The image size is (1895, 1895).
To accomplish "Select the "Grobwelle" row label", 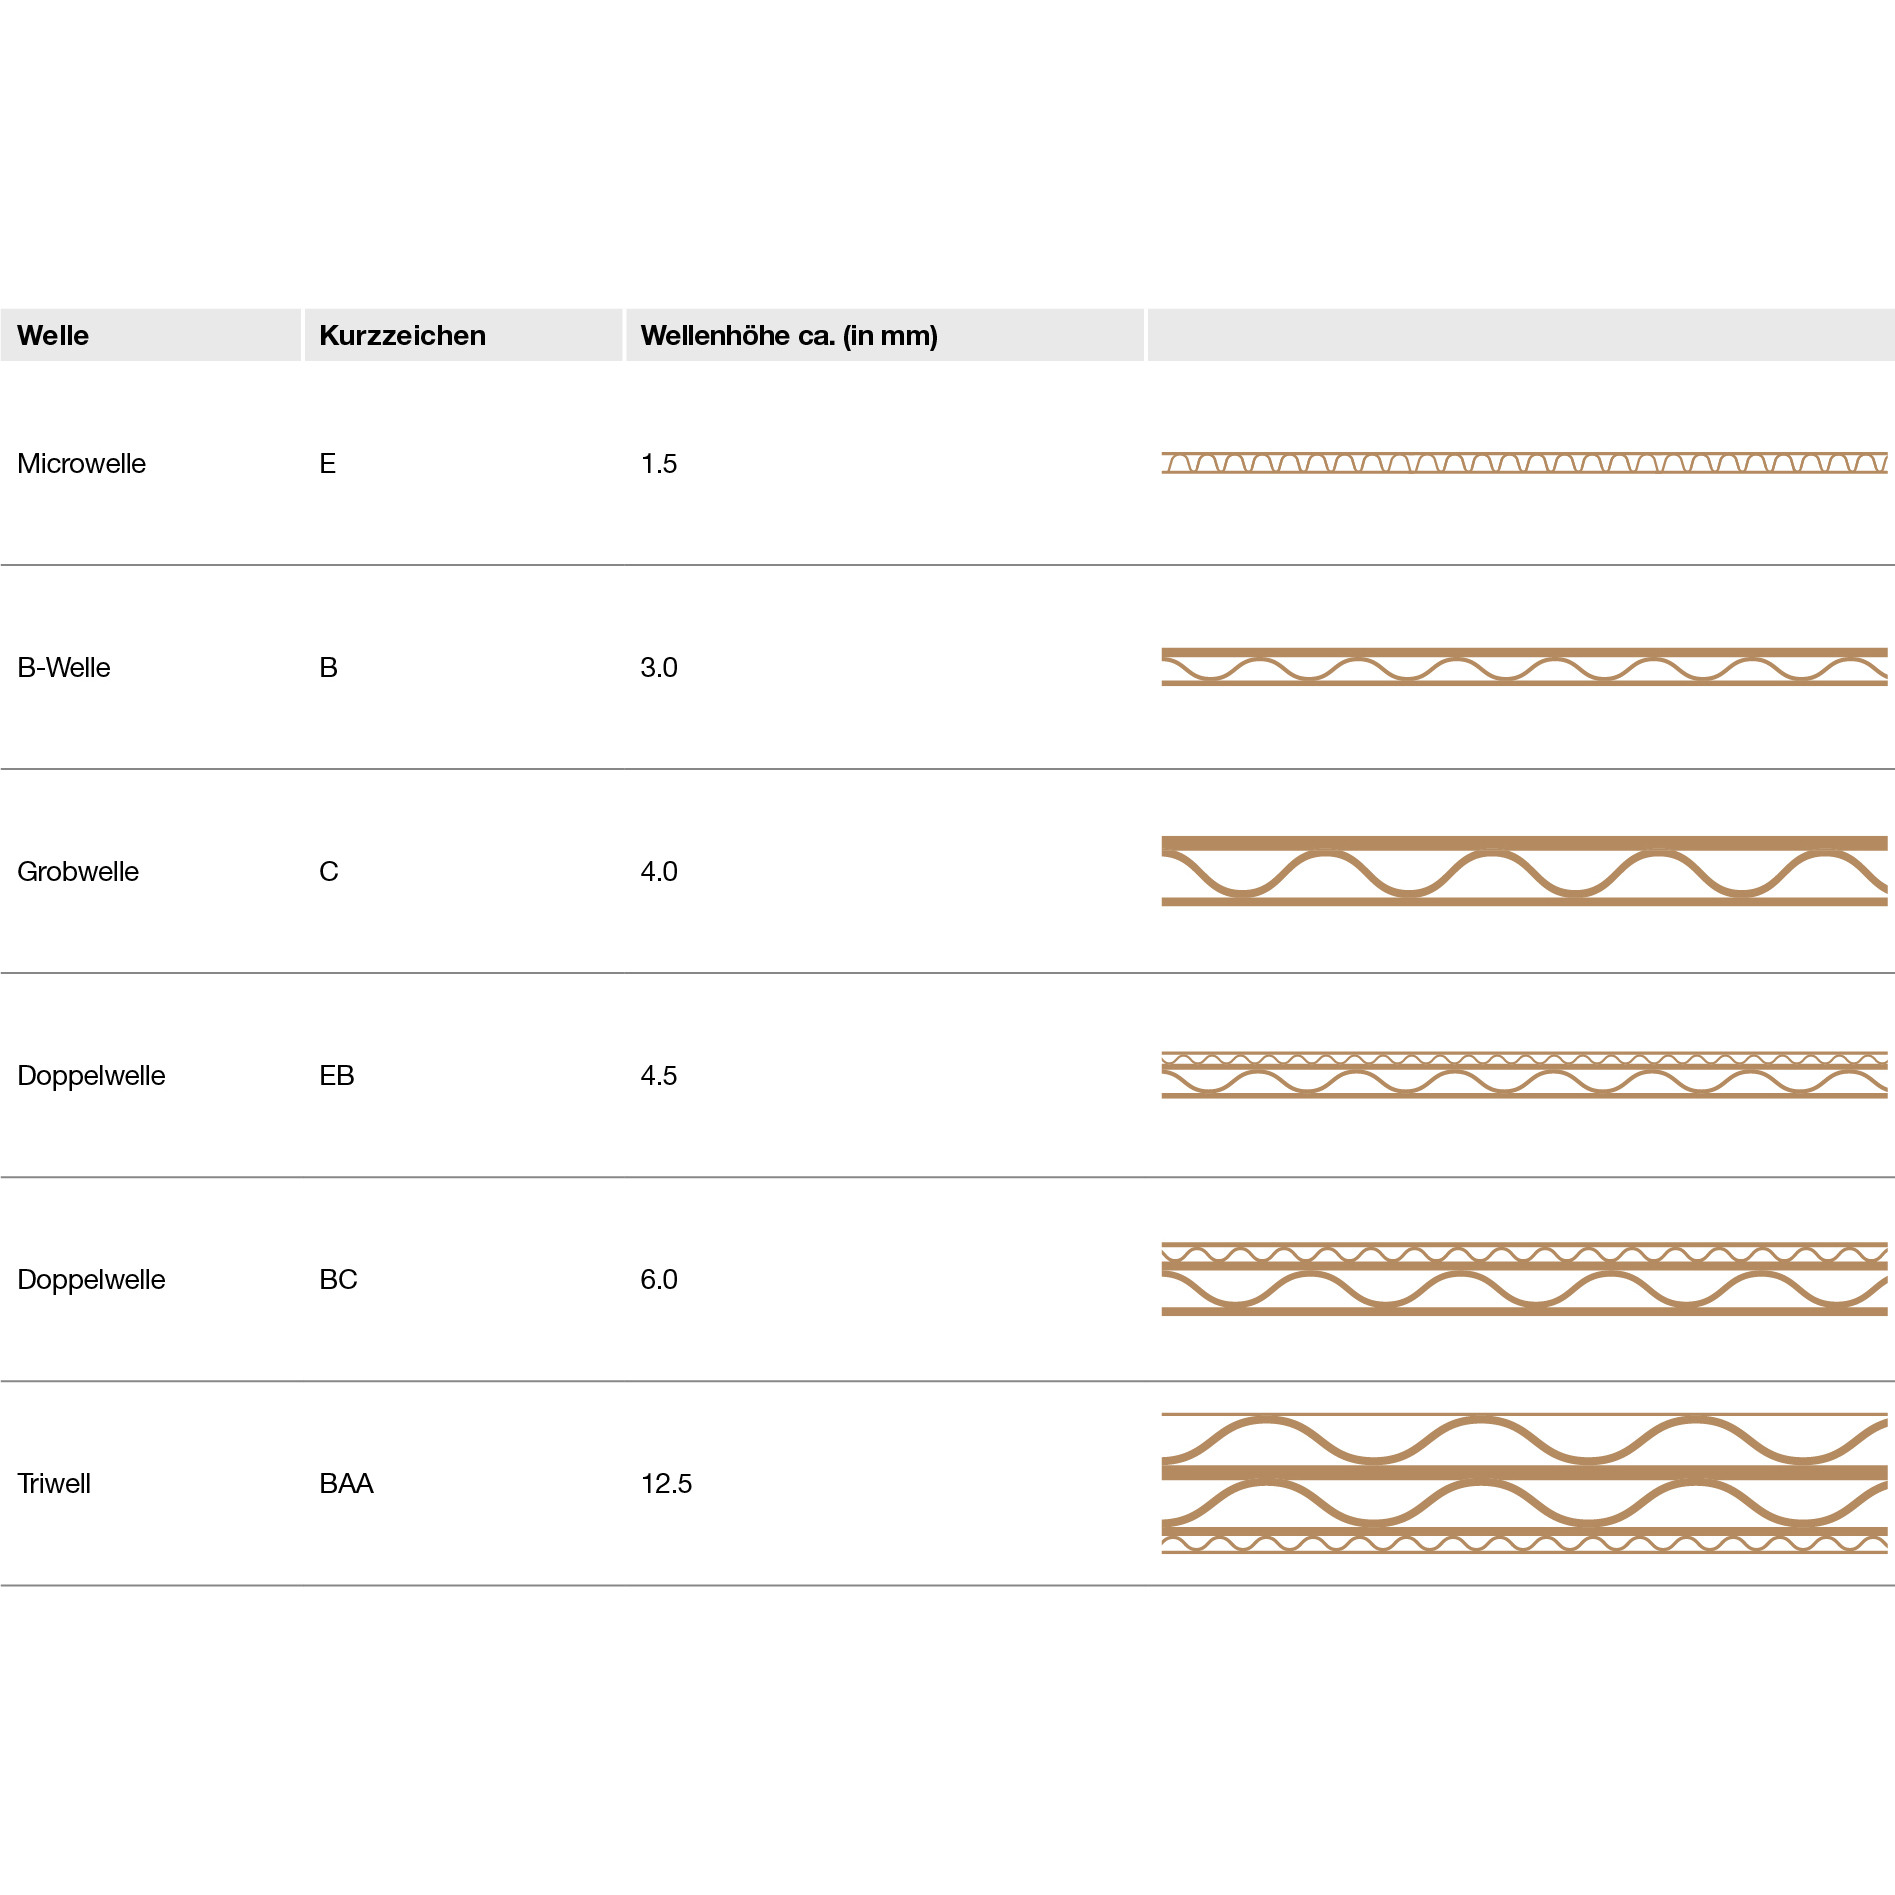I will click(78, 872).
